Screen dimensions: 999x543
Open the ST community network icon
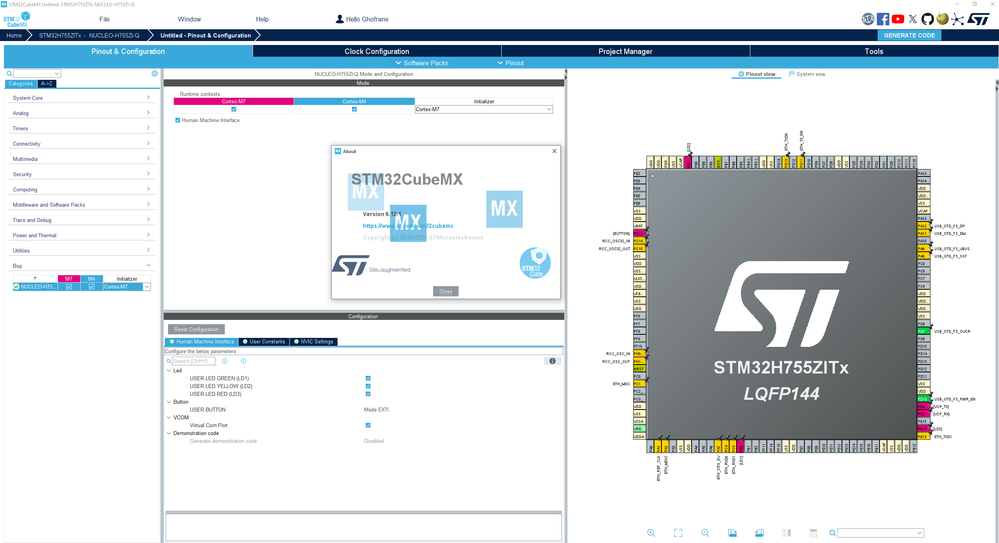(958, 19)
